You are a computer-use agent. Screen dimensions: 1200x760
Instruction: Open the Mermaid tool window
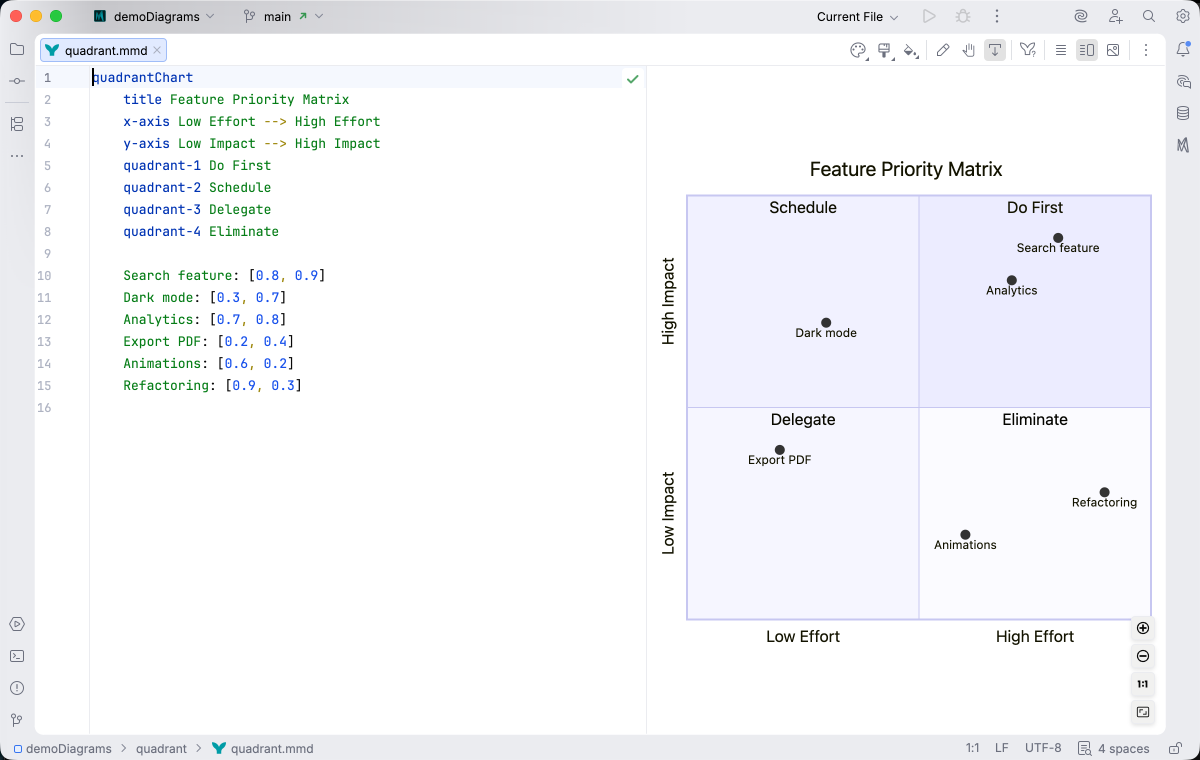[x=1183, y=145]
